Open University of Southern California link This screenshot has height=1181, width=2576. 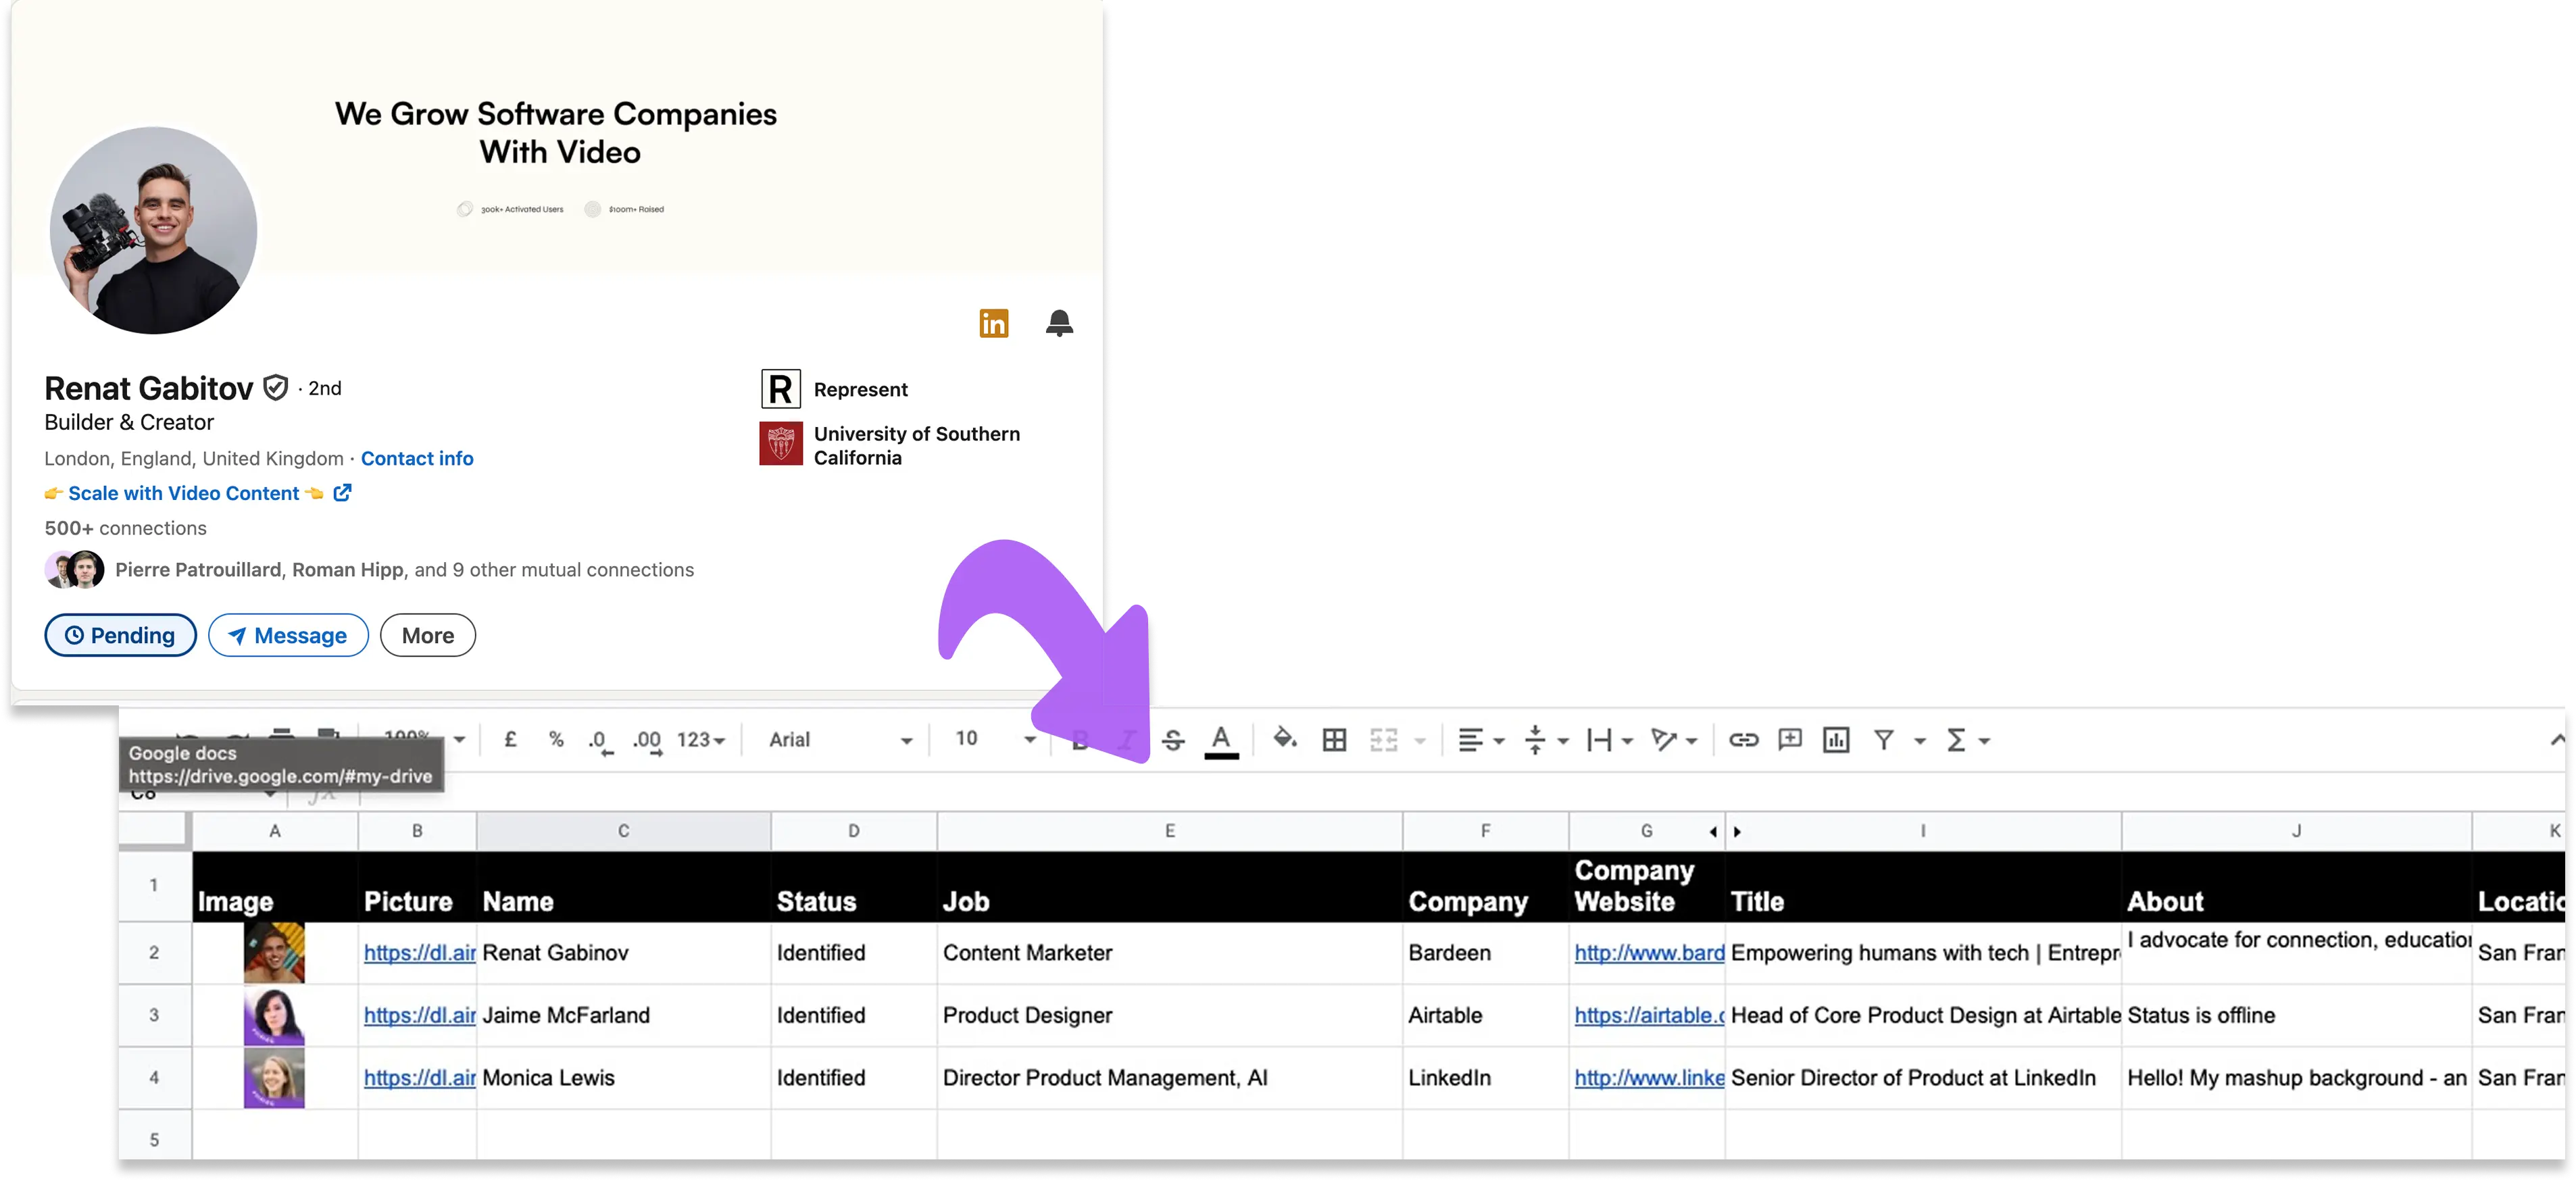tap(916, 445)
